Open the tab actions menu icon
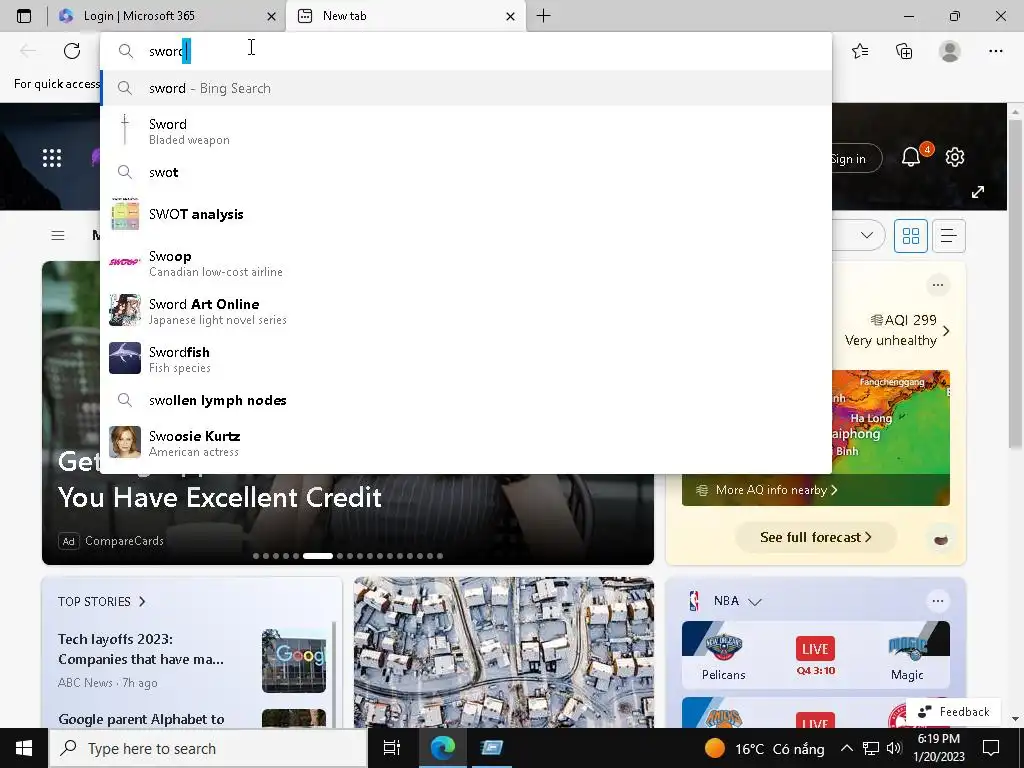The width and height of the screenshot is (1024, 768). pos(24,16)
